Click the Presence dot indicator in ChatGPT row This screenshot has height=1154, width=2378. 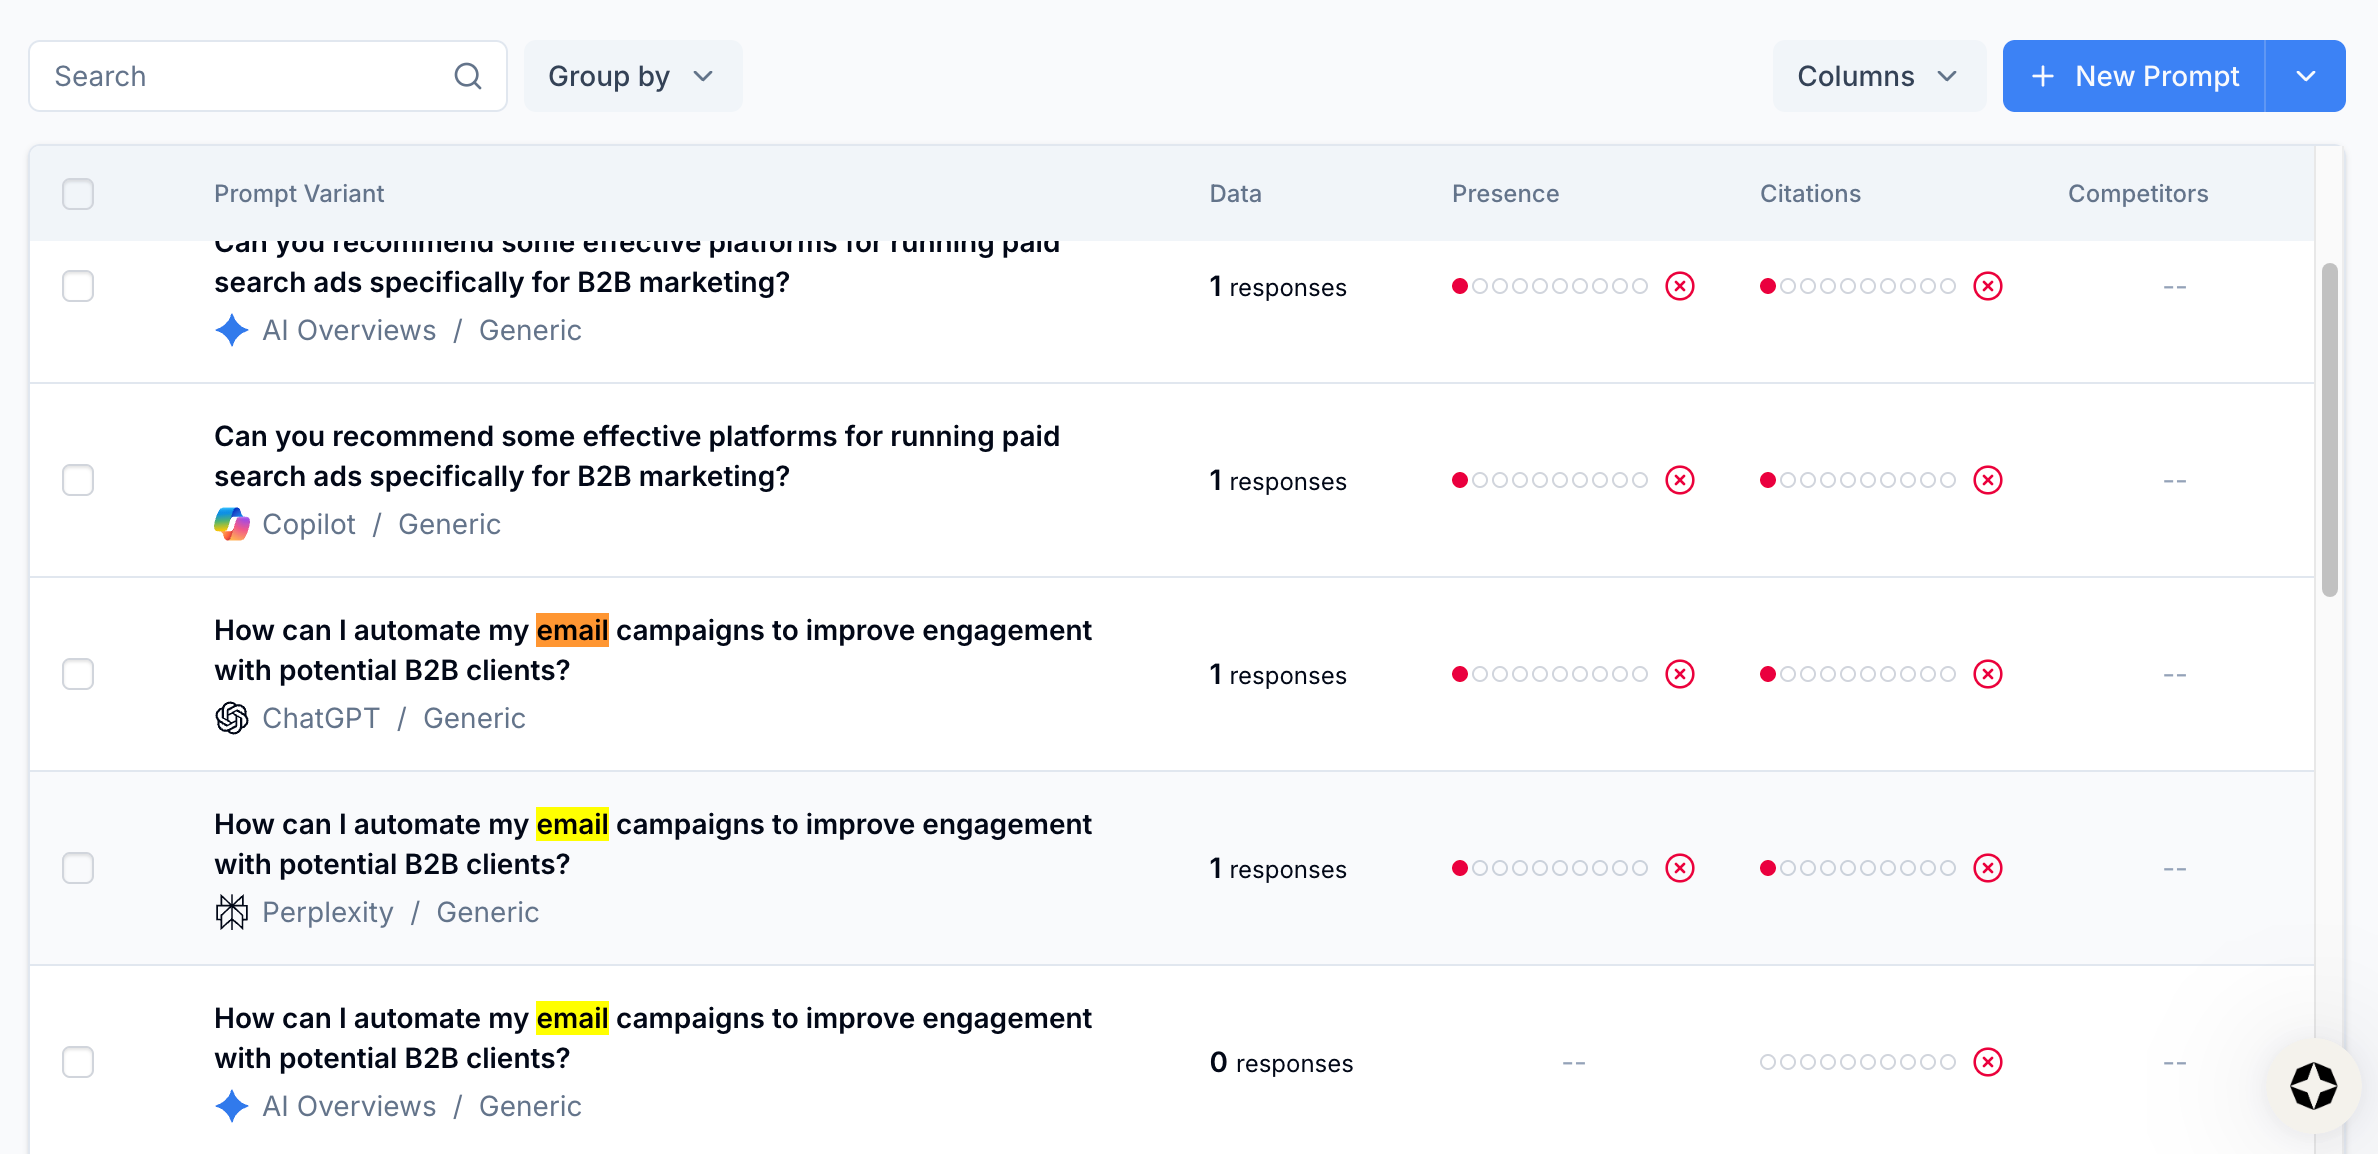[1549, 674]
